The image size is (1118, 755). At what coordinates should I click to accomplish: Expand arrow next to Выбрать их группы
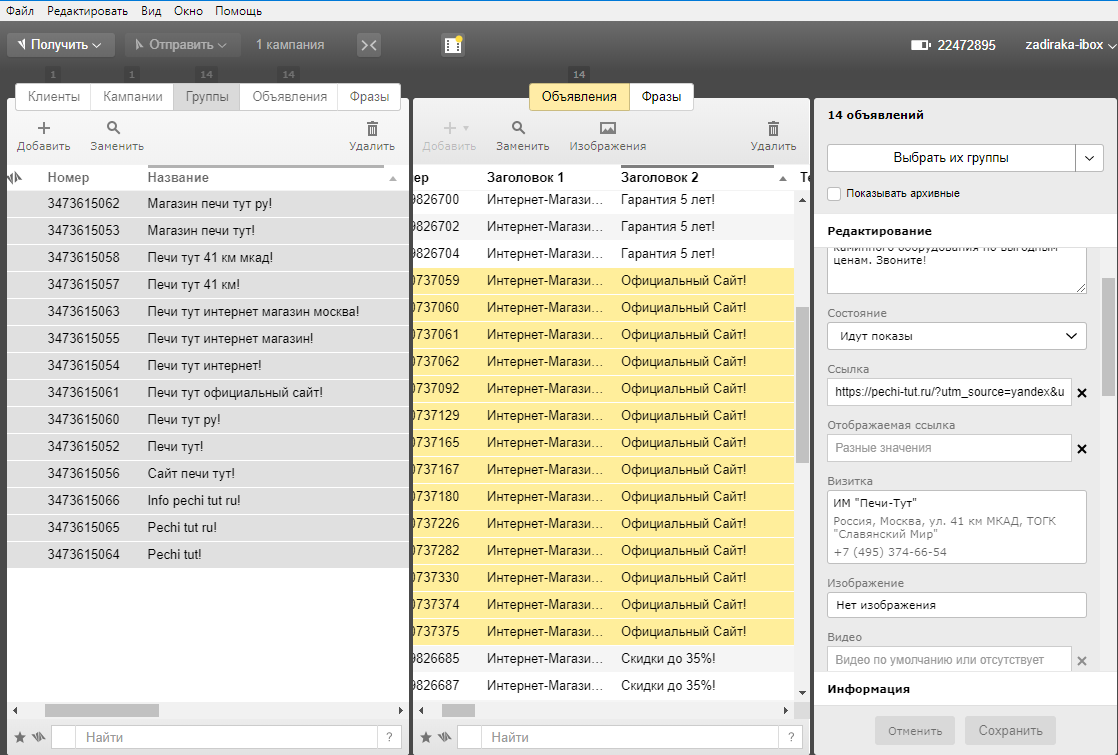tap(1089, 158)
